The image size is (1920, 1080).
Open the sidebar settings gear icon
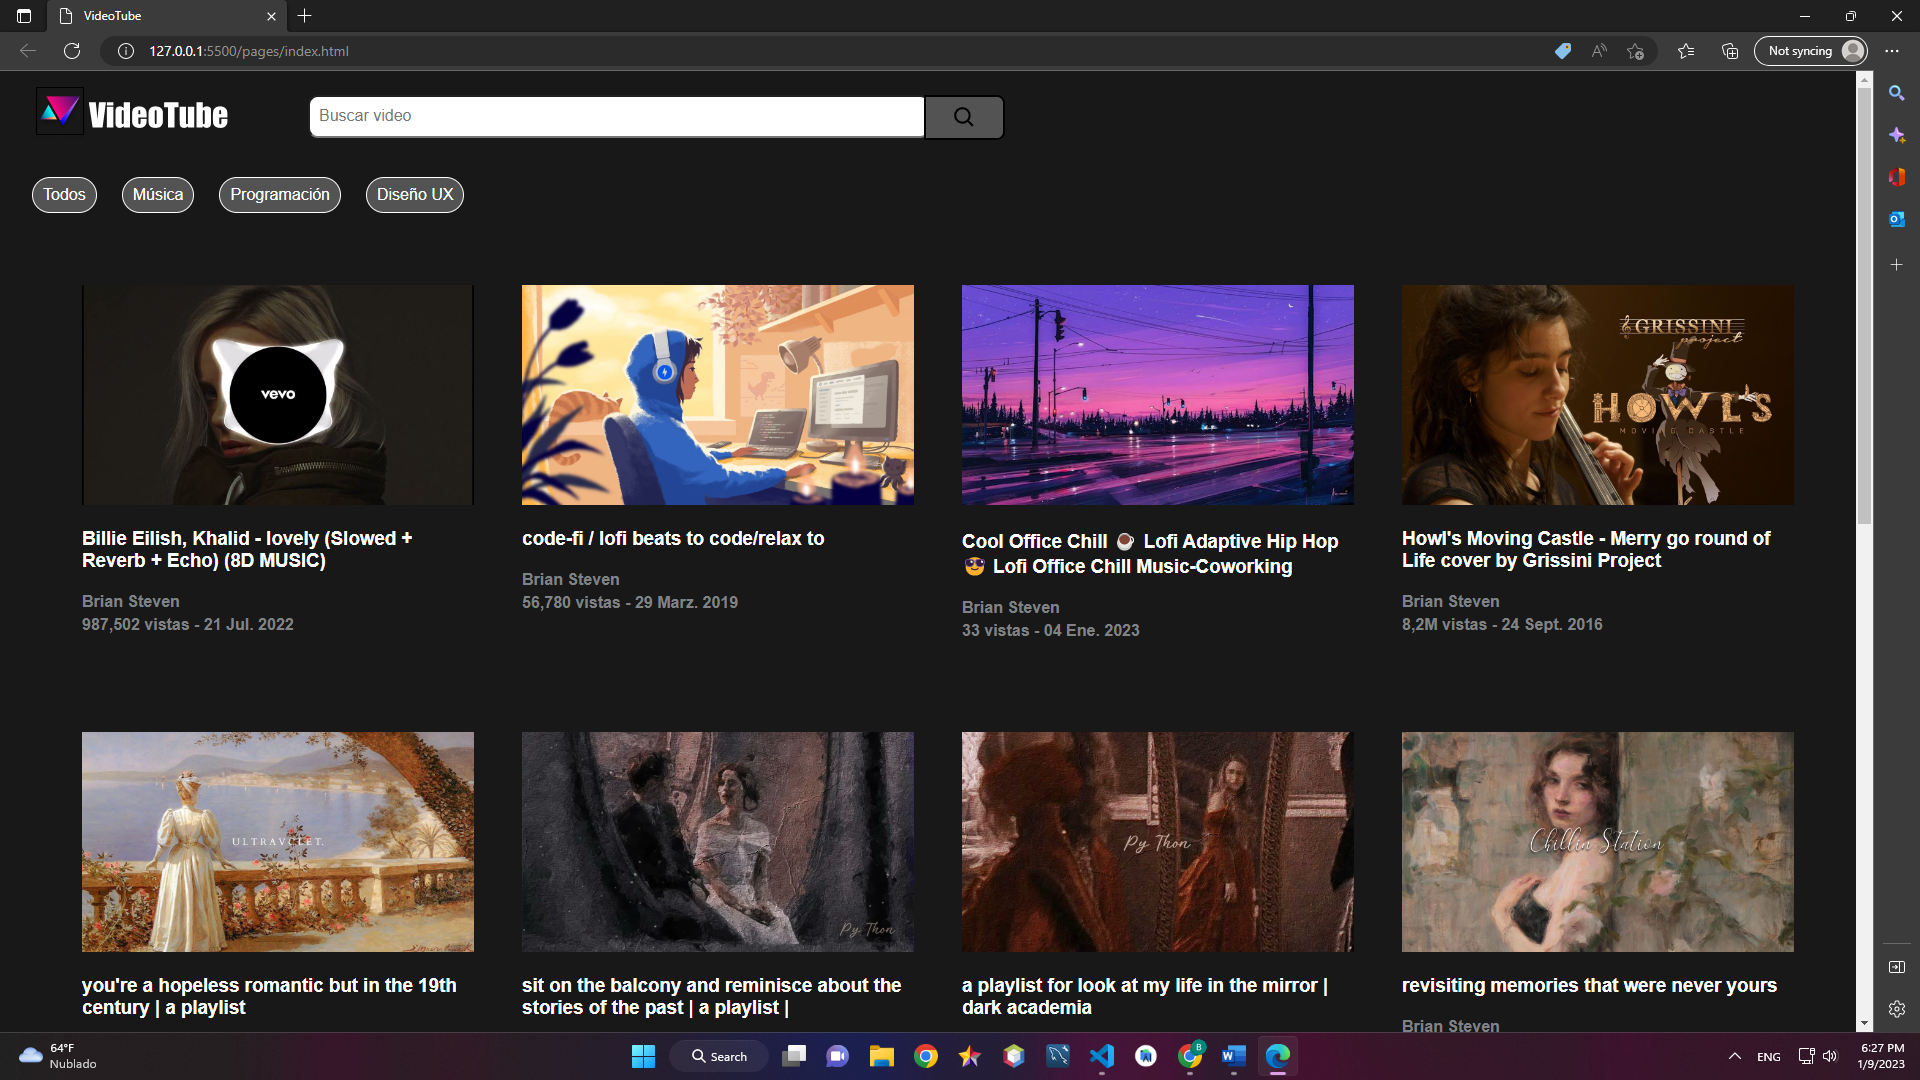click(1896, 1009)
